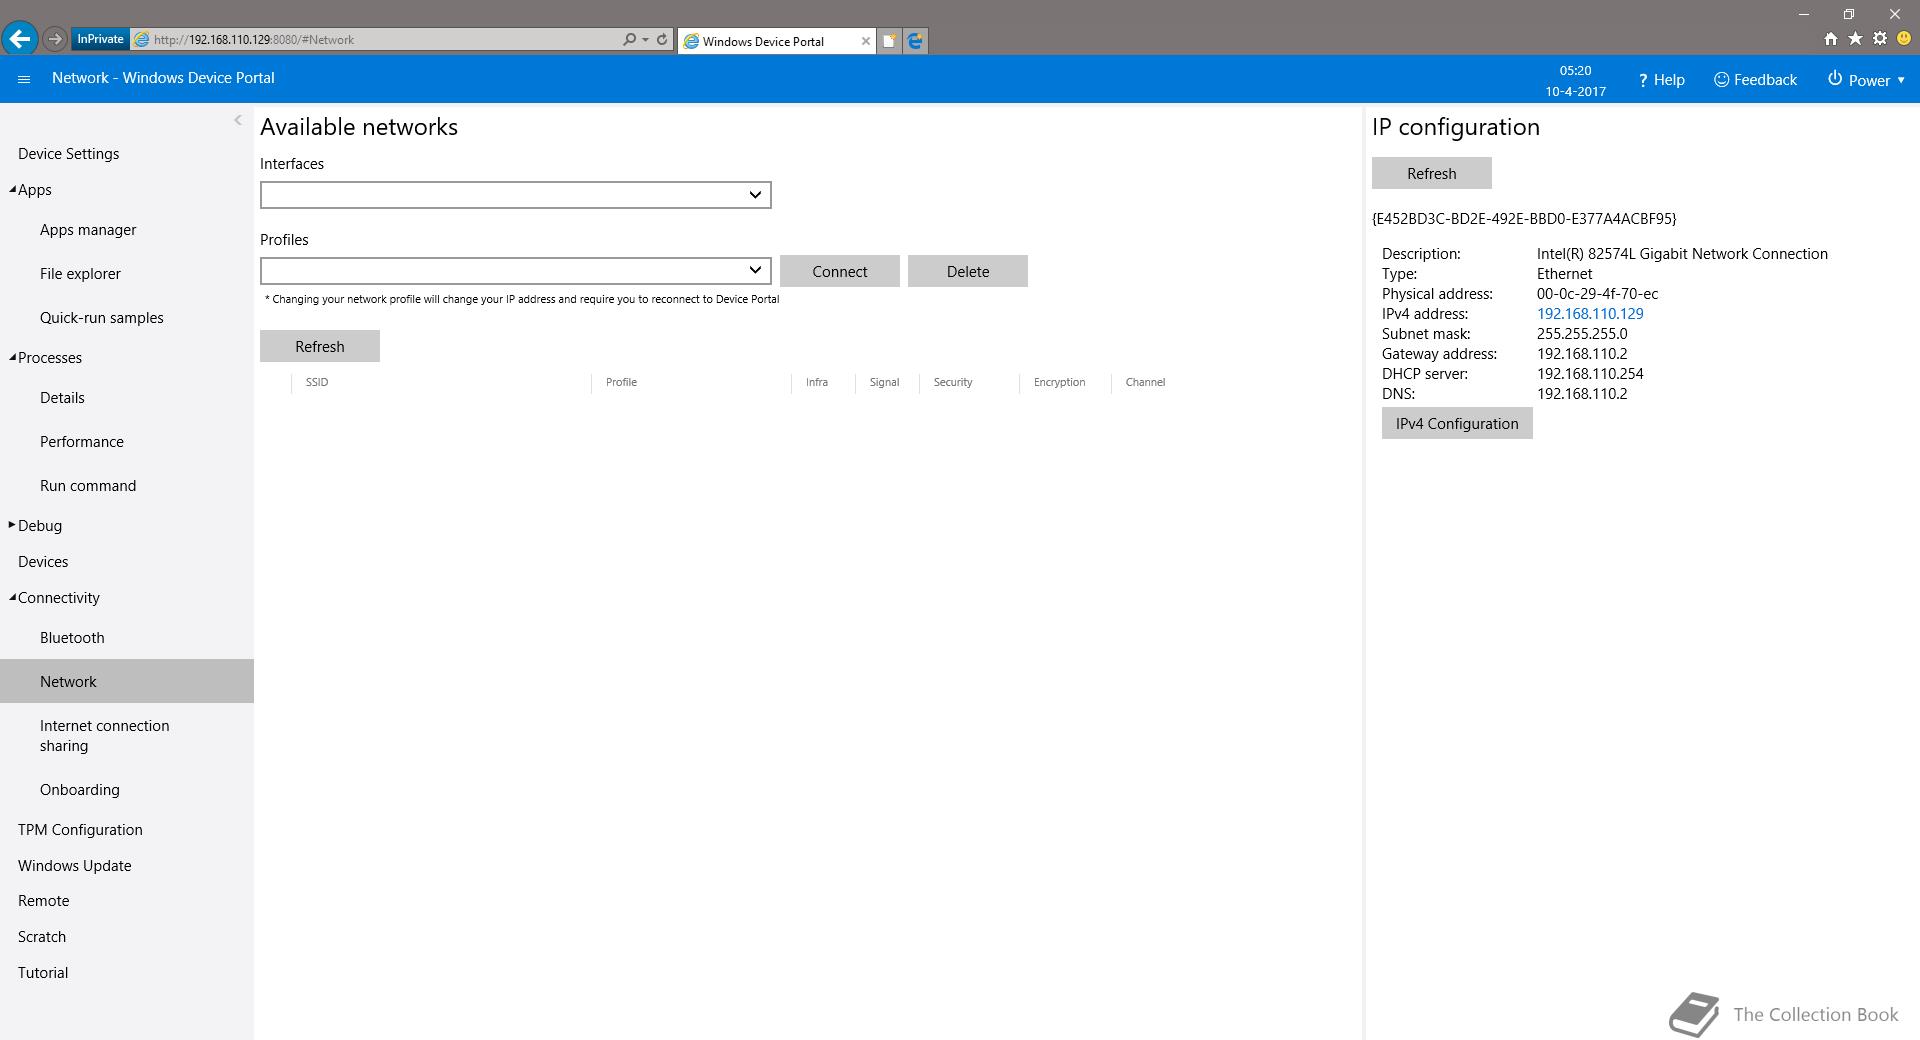Click the physical address 00-0c-29-4f-70-ec
The image size is (1920, 1040).
point(1597,294)
